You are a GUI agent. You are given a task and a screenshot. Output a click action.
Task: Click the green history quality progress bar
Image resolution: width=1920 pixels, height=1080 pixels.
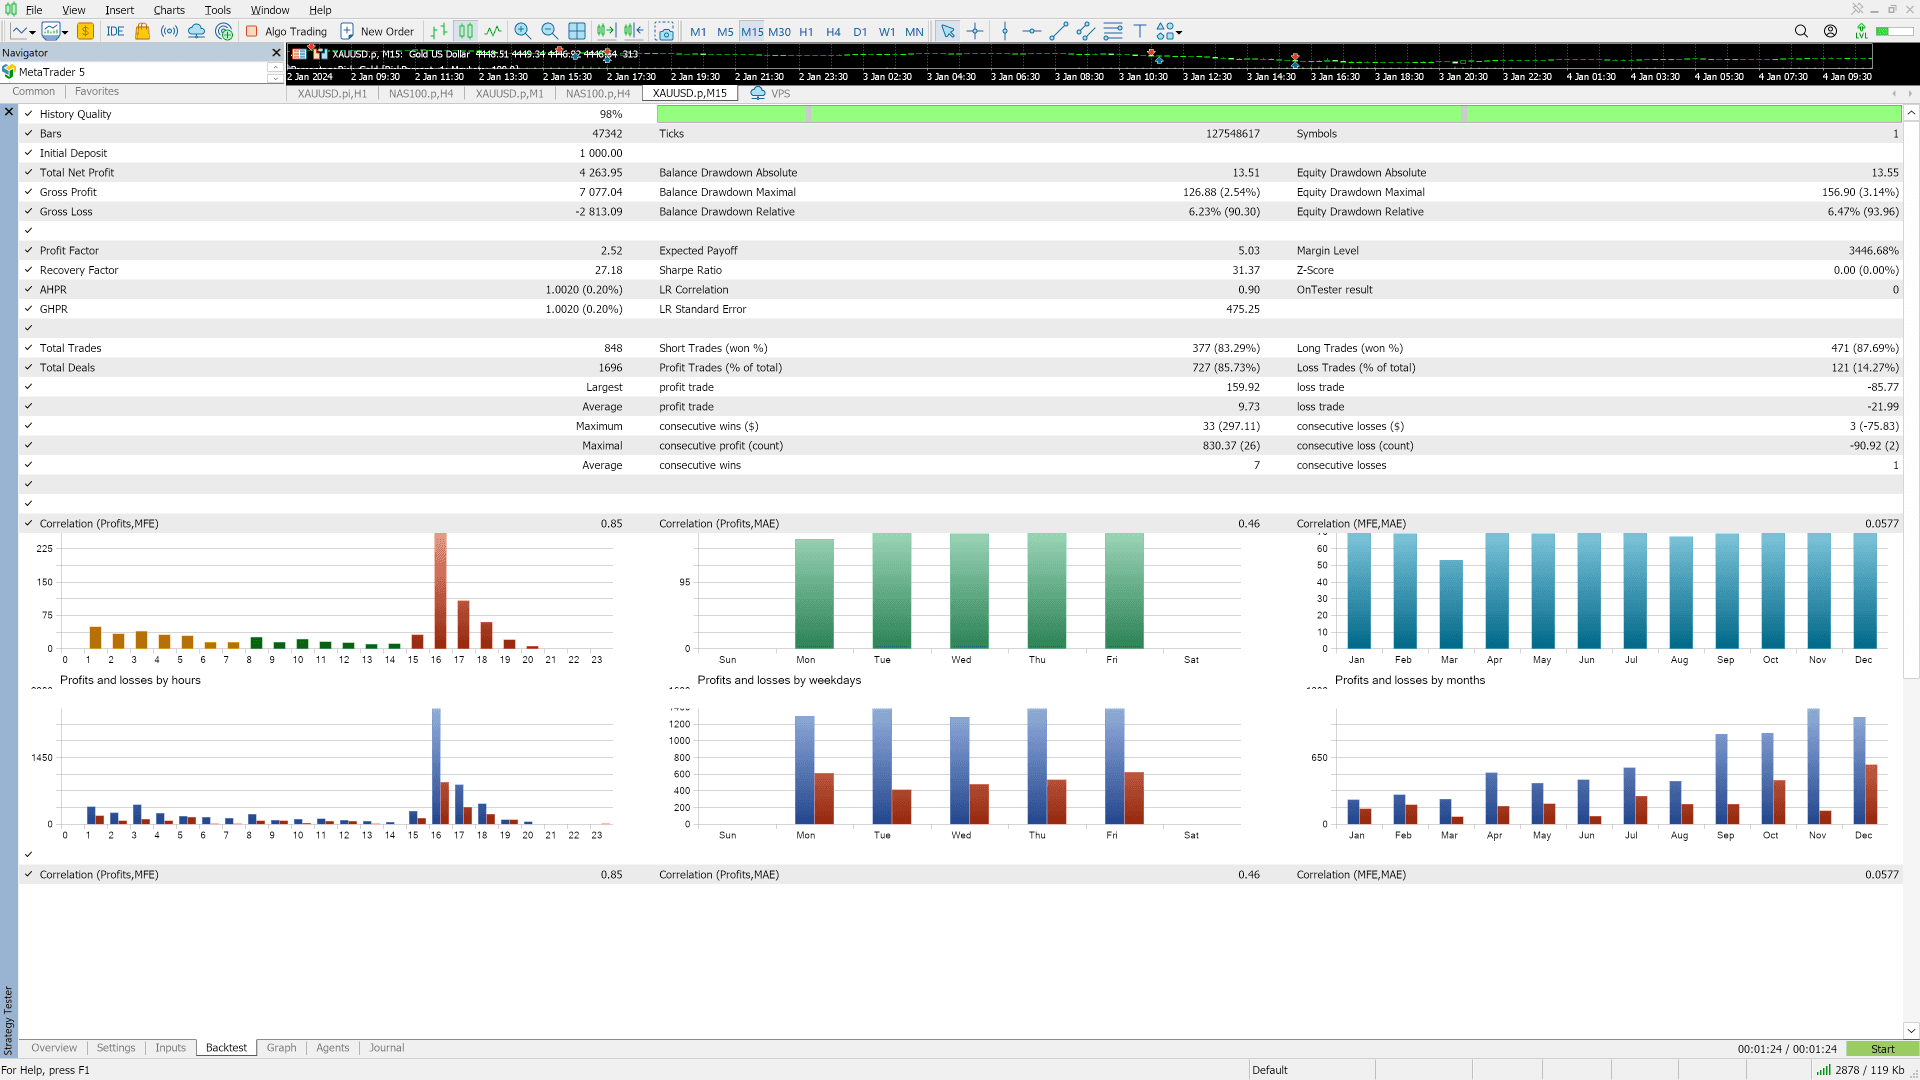click(x=1278, y=114)
